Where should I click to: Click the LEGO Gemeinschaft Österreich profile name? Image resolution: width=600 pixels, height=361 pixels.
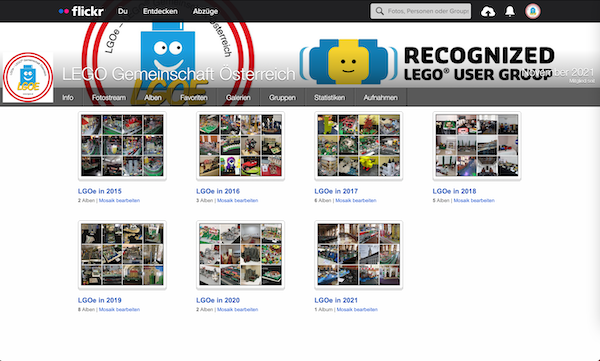coord(179,74)
